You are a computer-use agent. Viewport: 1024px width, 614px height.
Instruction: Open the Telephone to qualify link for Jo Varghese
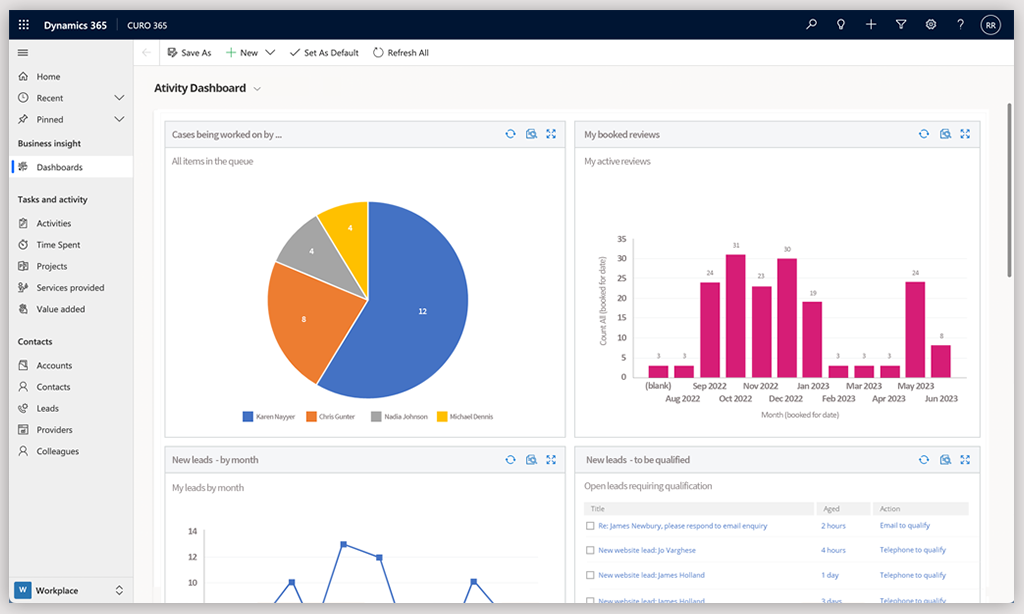tap(912, 550)
